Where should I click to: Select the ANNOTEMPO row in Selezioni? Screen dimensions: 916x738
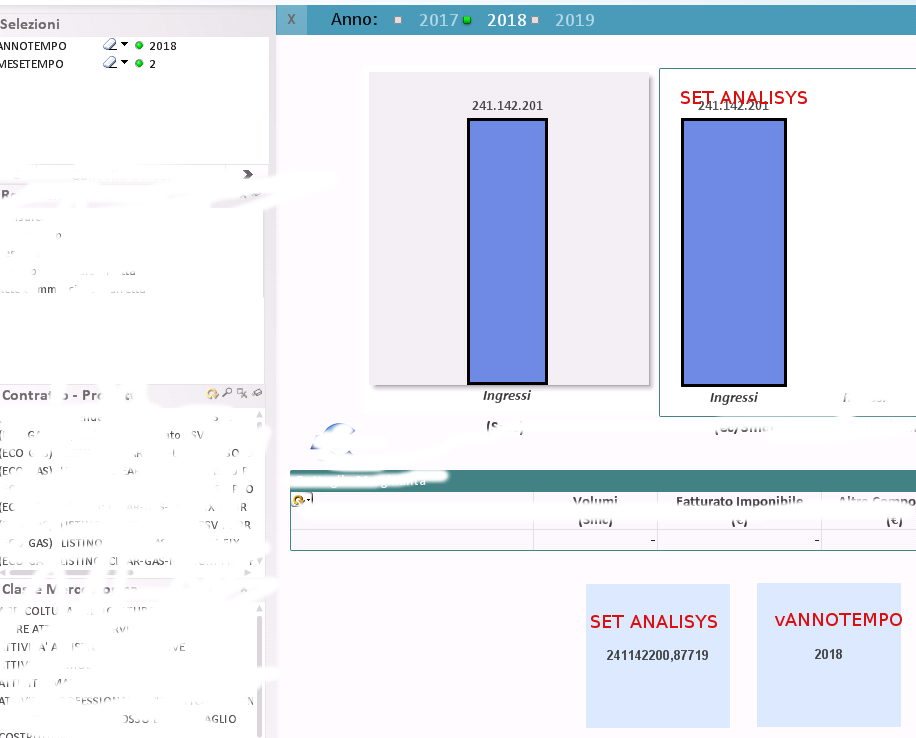coord(134,45)
